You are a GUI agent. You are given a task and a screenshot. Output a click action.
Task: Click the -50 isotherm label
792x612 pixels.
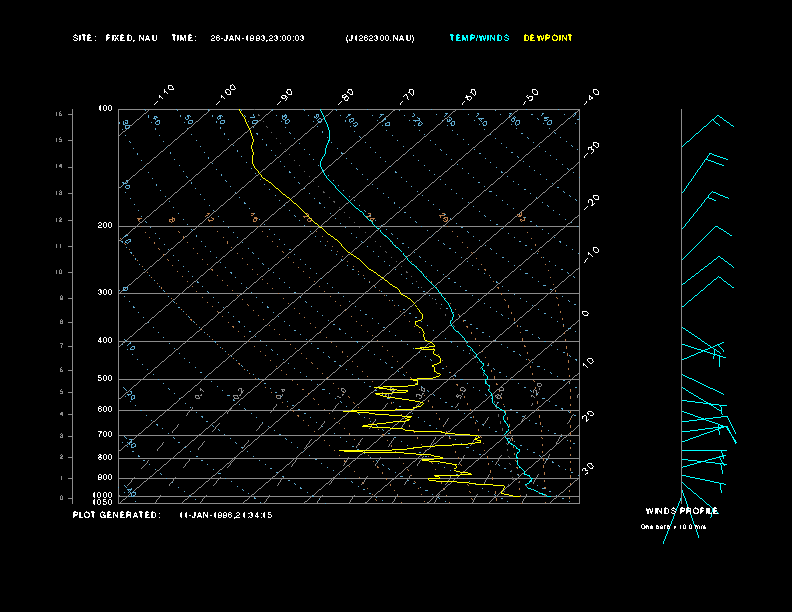click(x=531, y=96)
